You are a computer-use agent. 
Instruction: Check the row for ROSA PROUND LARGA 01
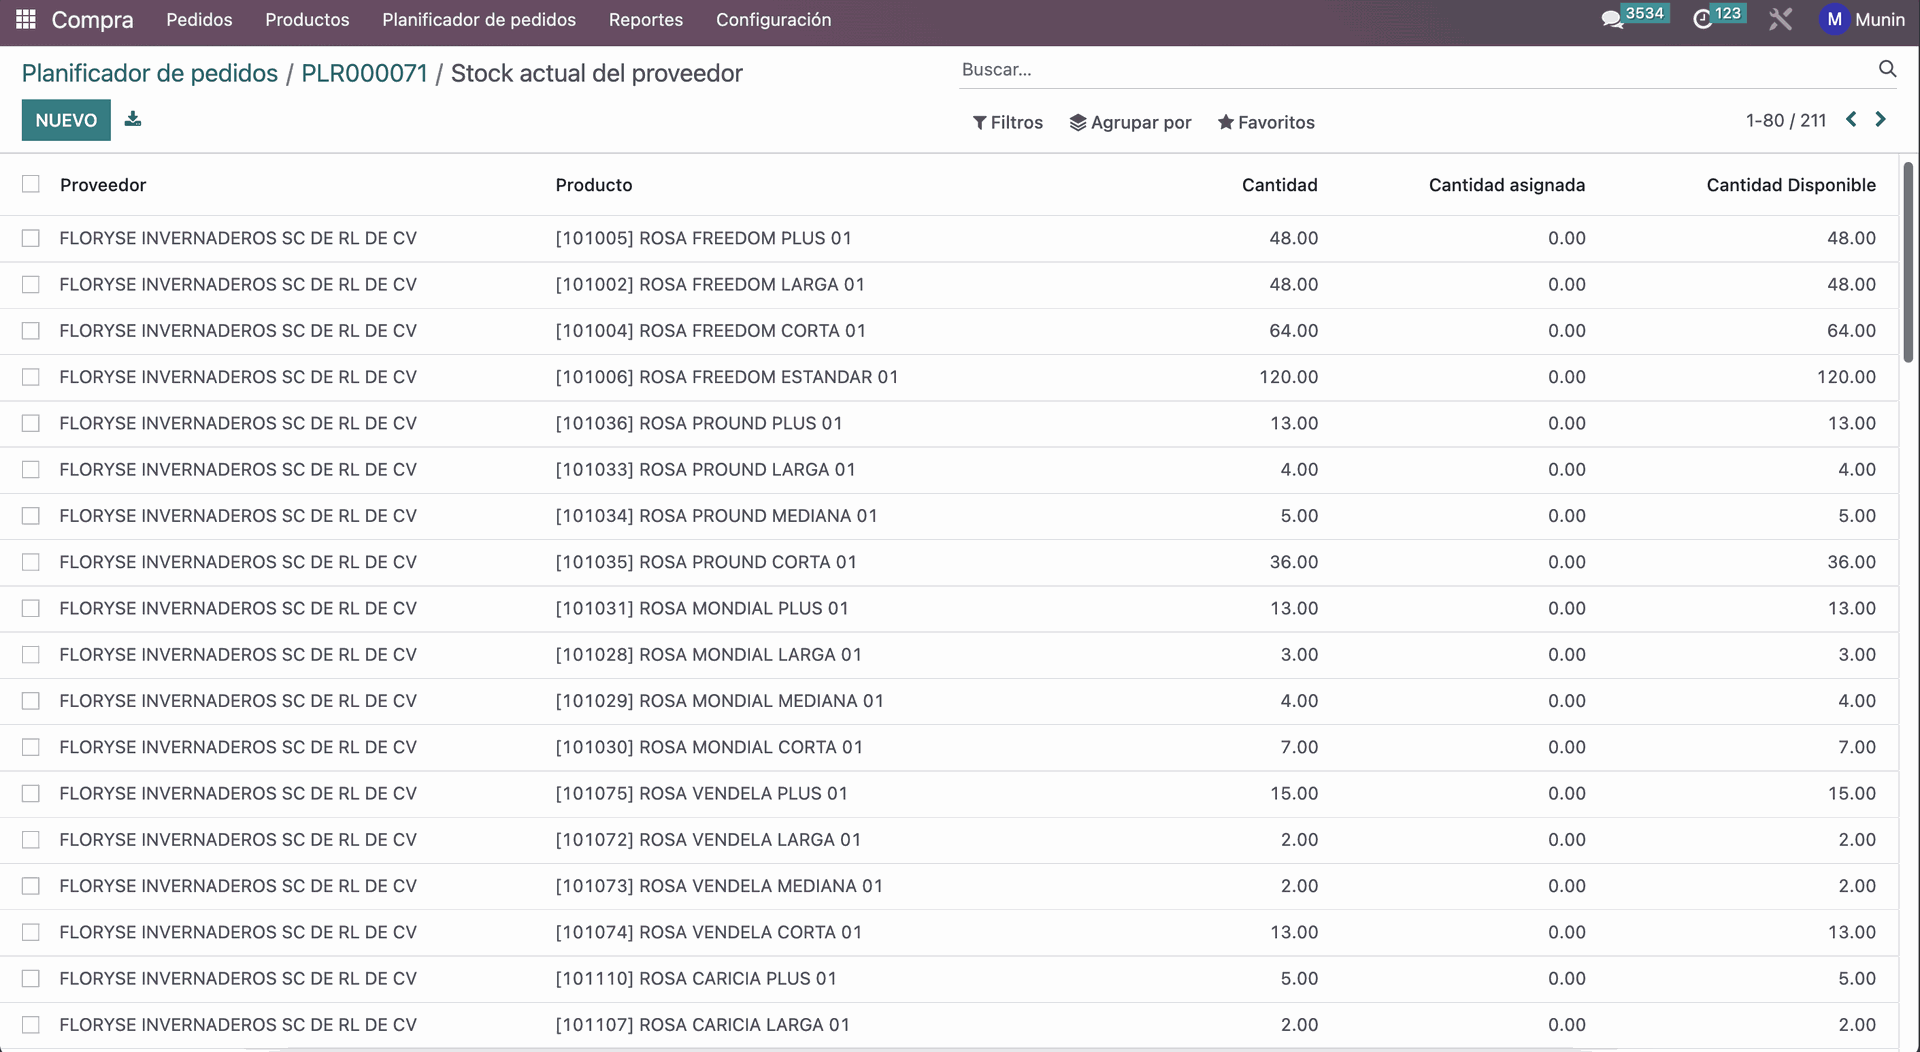pyautogui.click(x=31, y=470)
